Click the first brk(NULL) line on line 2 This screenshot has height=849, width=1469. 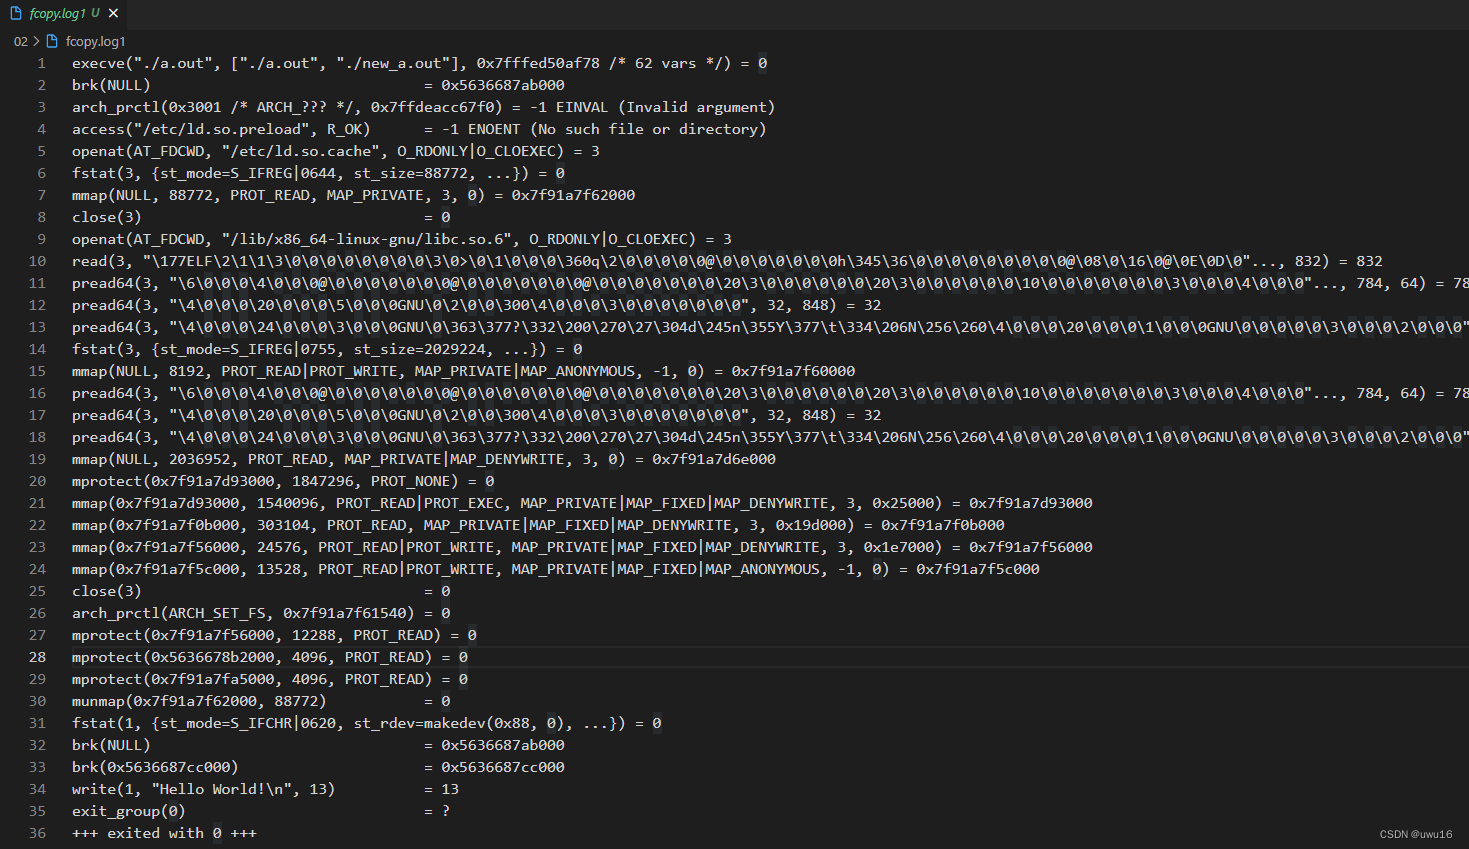(318, 85)
